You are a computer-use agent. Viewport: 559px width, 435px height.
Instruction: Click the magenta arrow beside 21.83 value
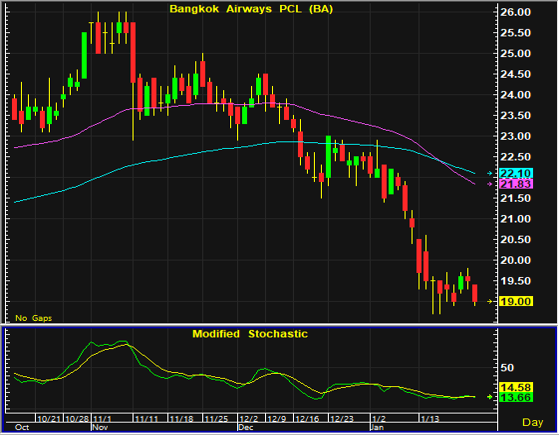click(490, 184)
